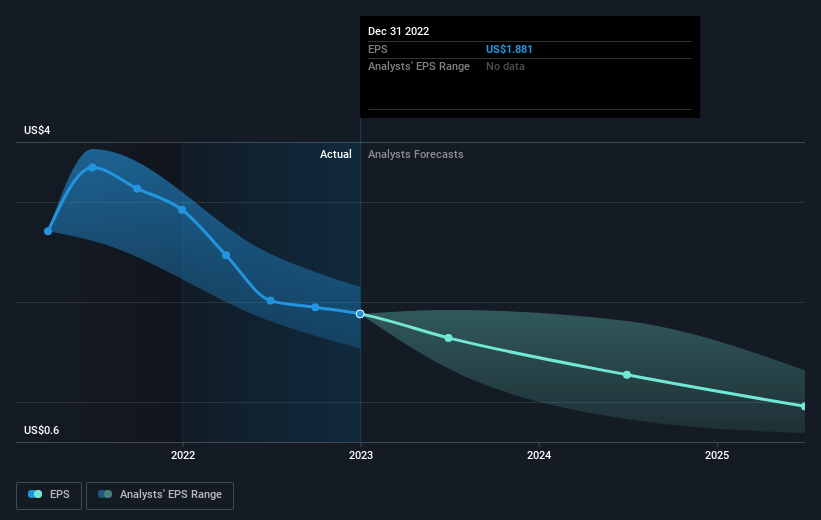Click the 2023 x-axis label
821x520 pixels.
click(361, 455)
